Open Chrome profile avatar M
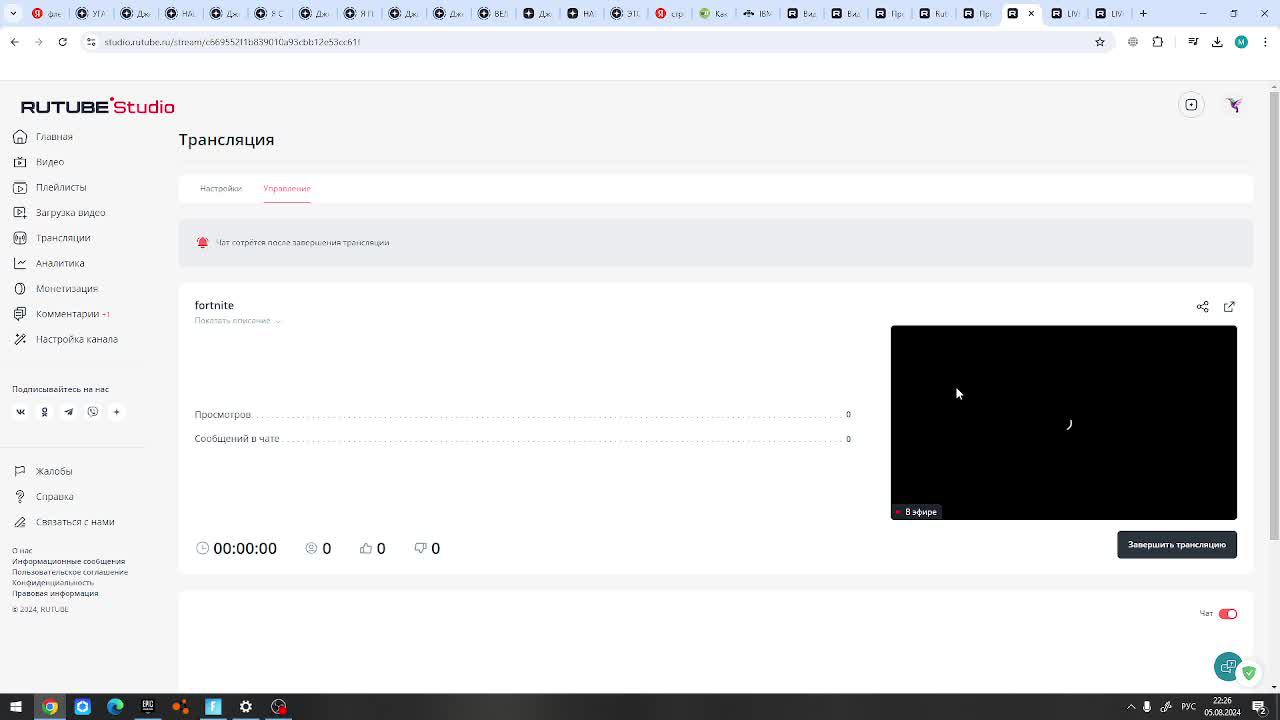The height and width of the screenshot is (720, 1280). 1241,42
